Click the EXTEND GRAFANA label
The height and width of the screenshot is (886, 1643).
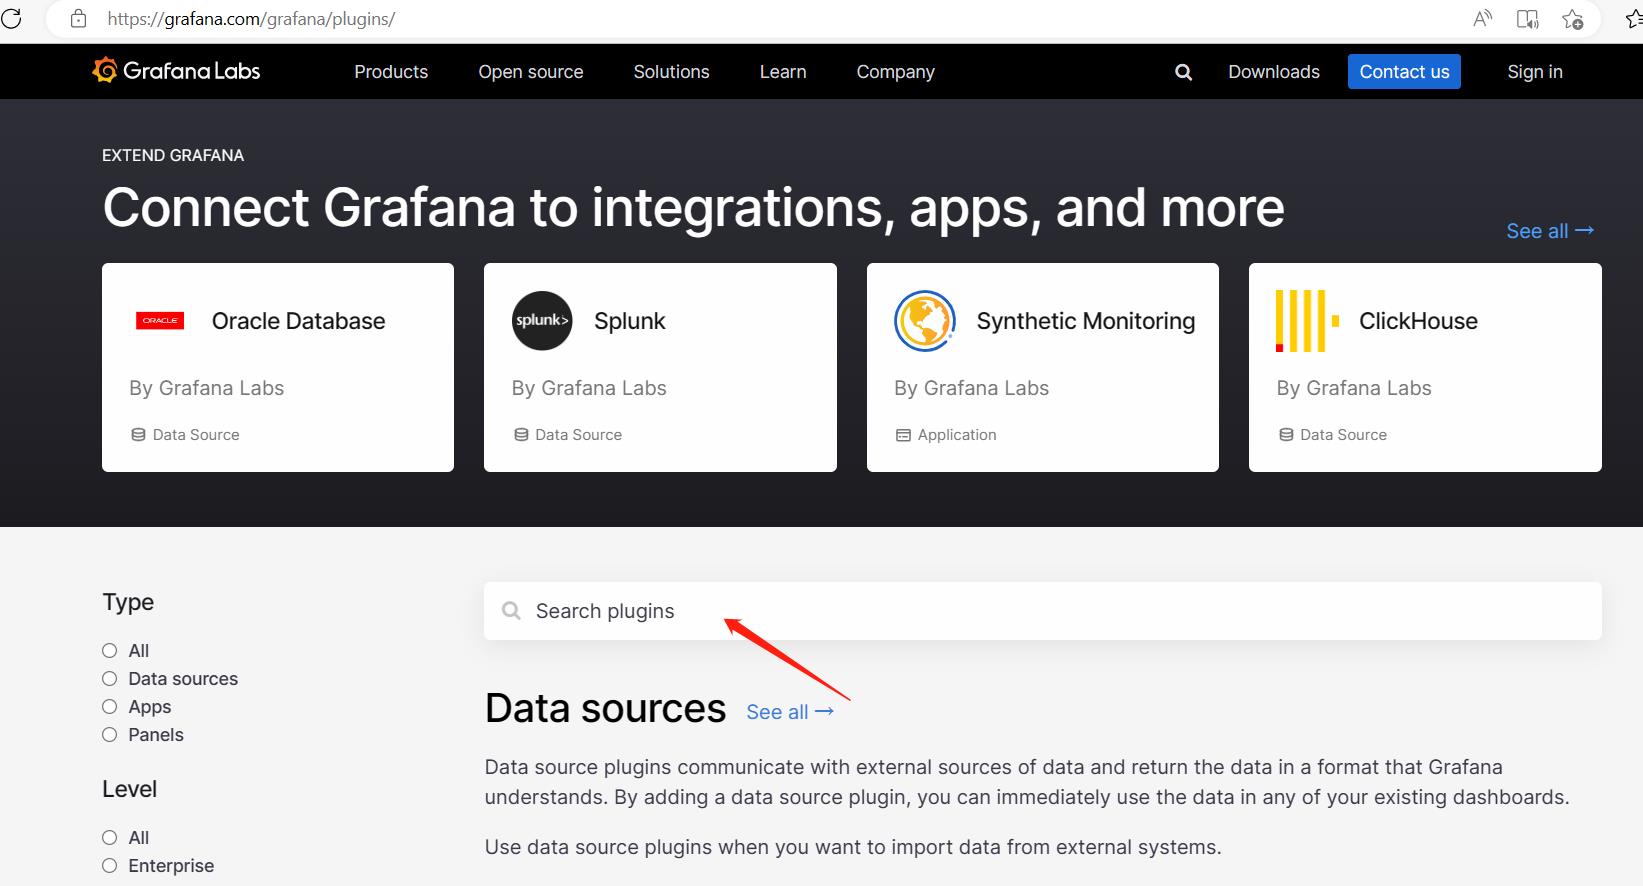(173, 155)
